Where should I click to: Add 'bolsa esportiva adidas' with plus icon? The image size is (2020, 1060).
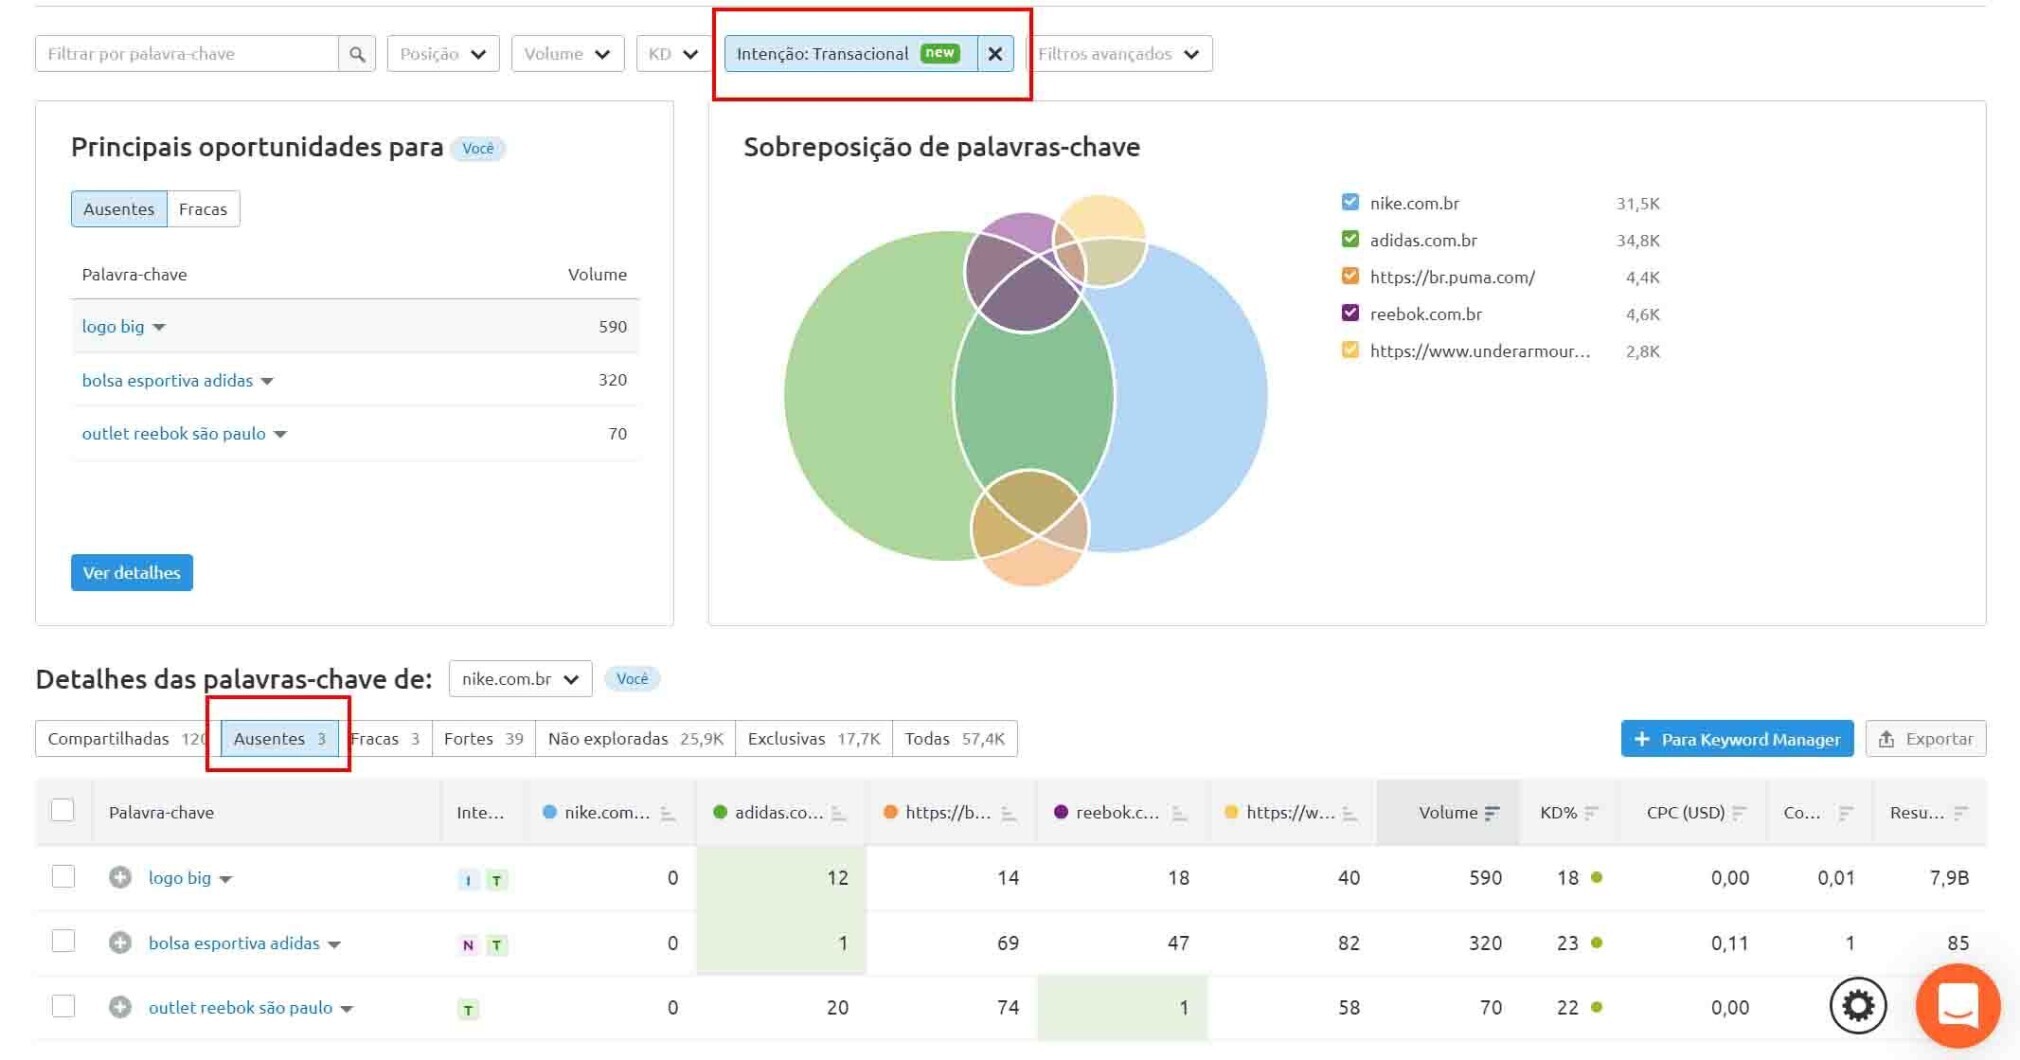(120, 942)
